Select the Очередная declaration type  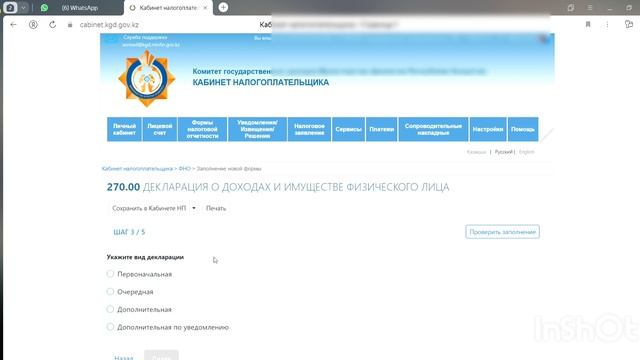pyautogui.click(x=110, y=291)
